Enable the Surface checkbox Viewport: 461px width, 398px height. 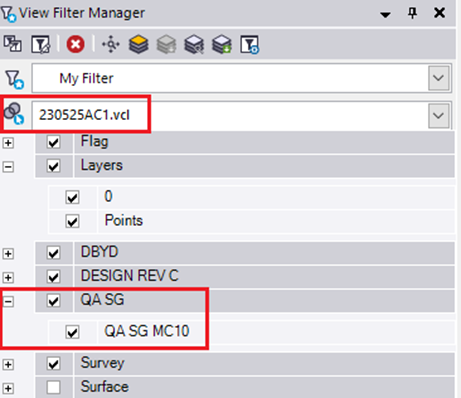[x=53, y=387]
